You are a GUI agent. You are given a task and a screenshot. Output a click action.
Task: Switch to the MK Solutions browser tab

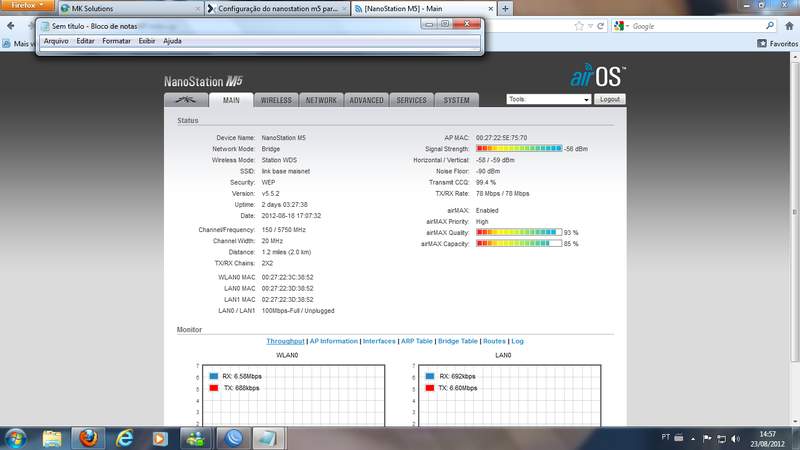point(130,9)
